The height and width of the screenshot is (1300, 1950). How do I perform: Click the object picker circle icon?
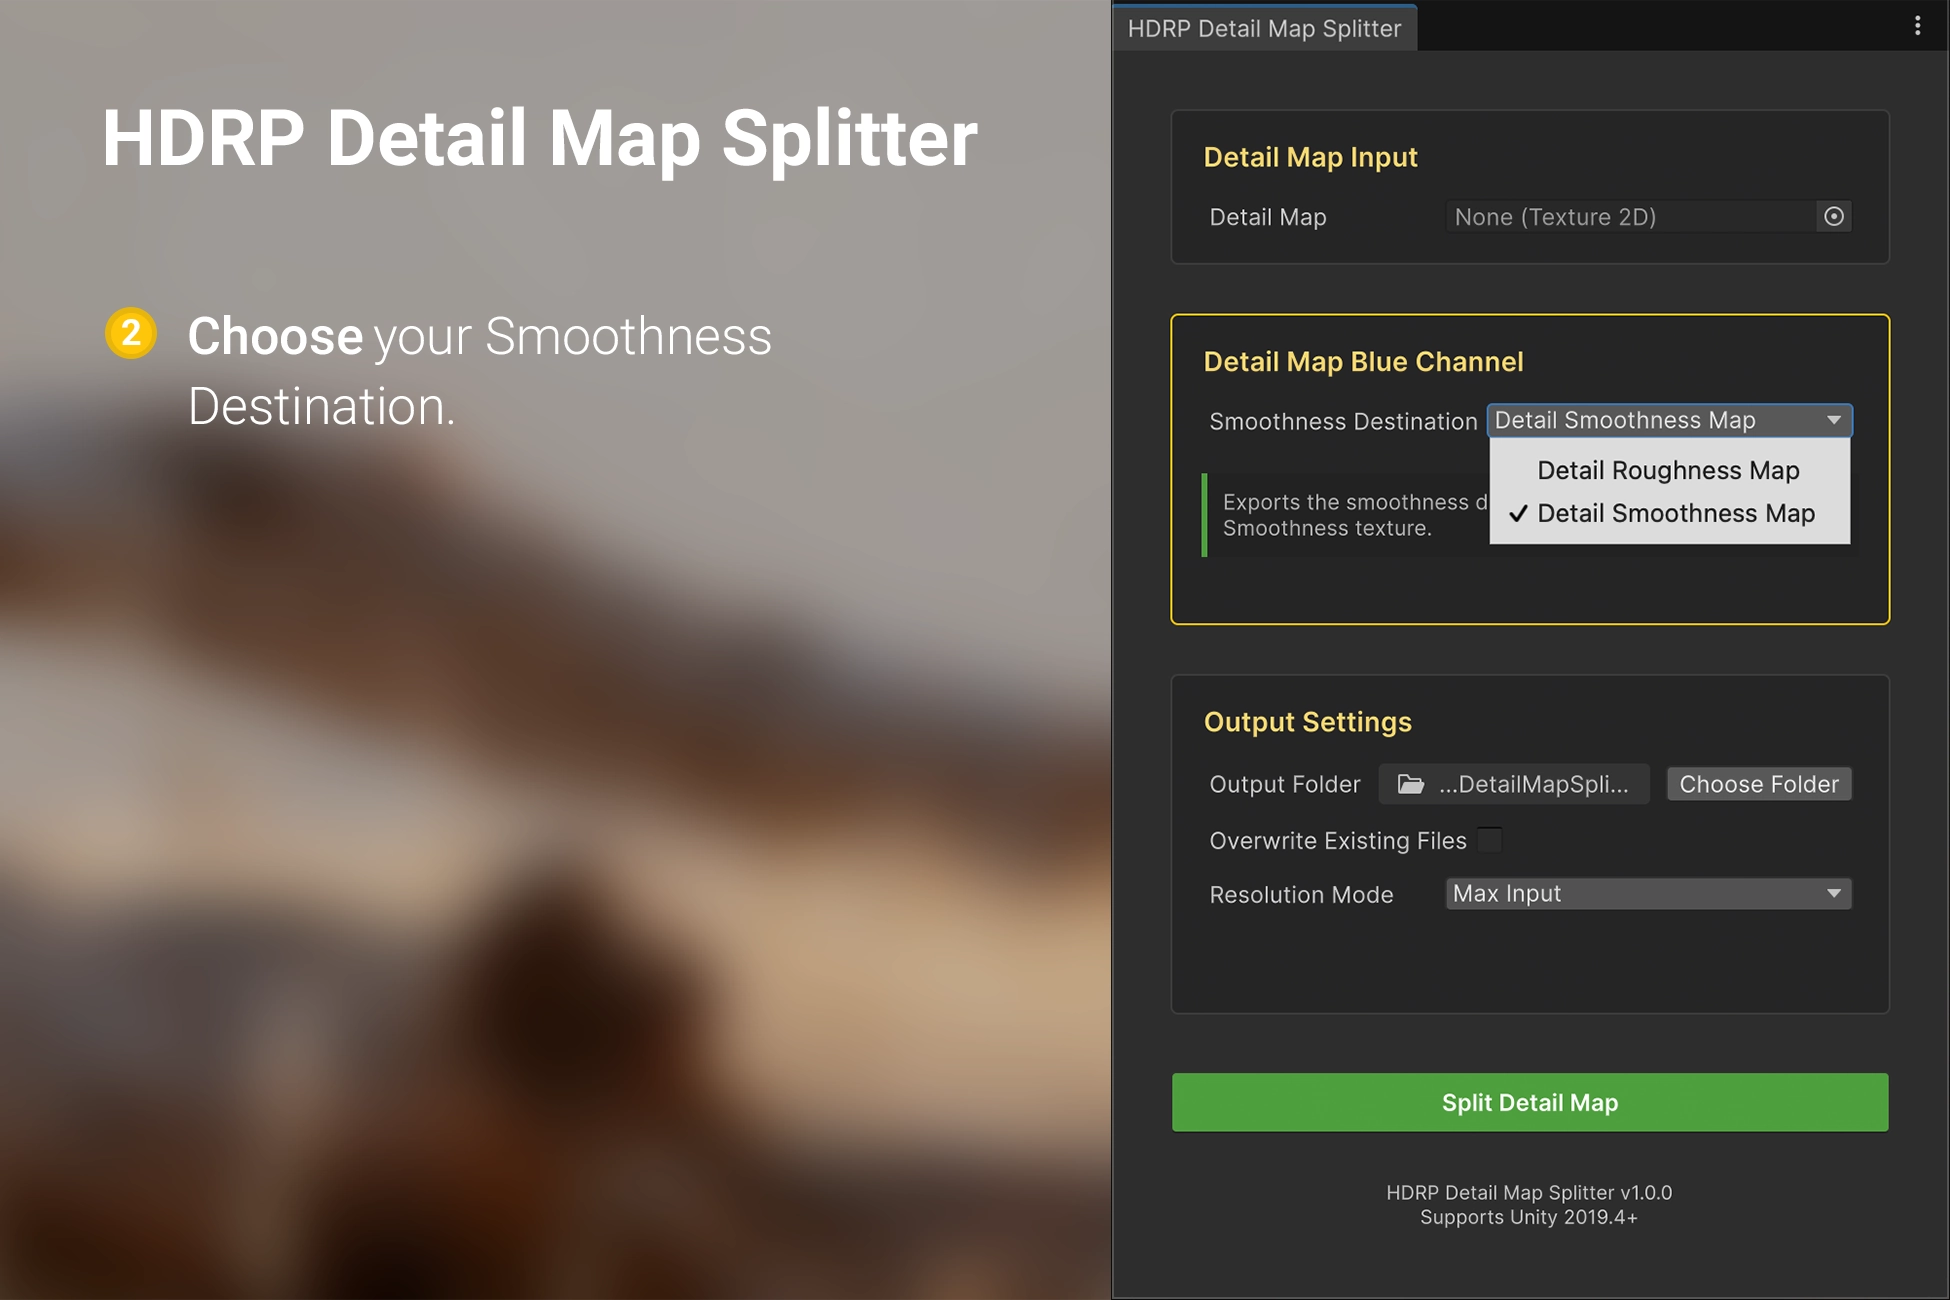1833,217
